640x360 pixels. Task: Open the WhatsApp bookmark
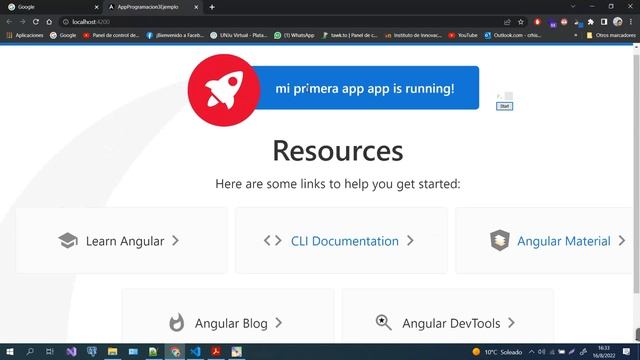pyautogui.click(x=294, y=36)
